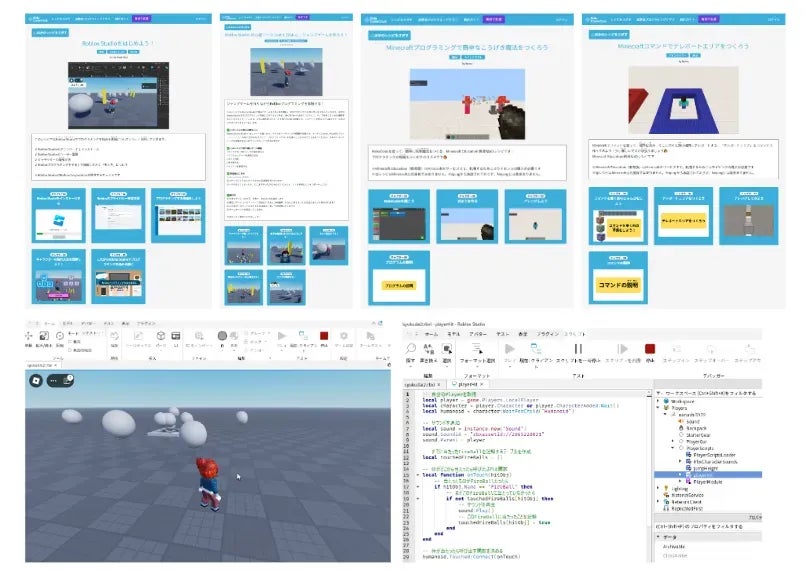Open the Terrain editor (地形) icon
807x571 pixels.
(114, 336)
